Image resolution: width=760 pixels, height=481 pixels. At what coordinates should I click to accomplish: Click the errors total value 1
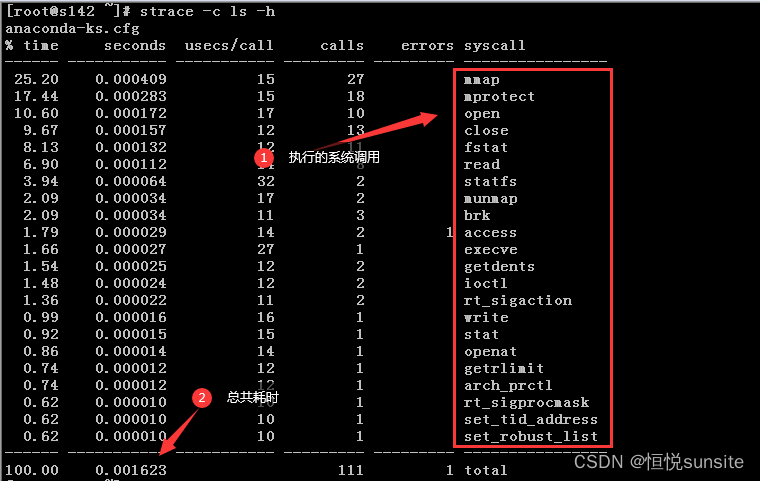click(x=449, y=470)
